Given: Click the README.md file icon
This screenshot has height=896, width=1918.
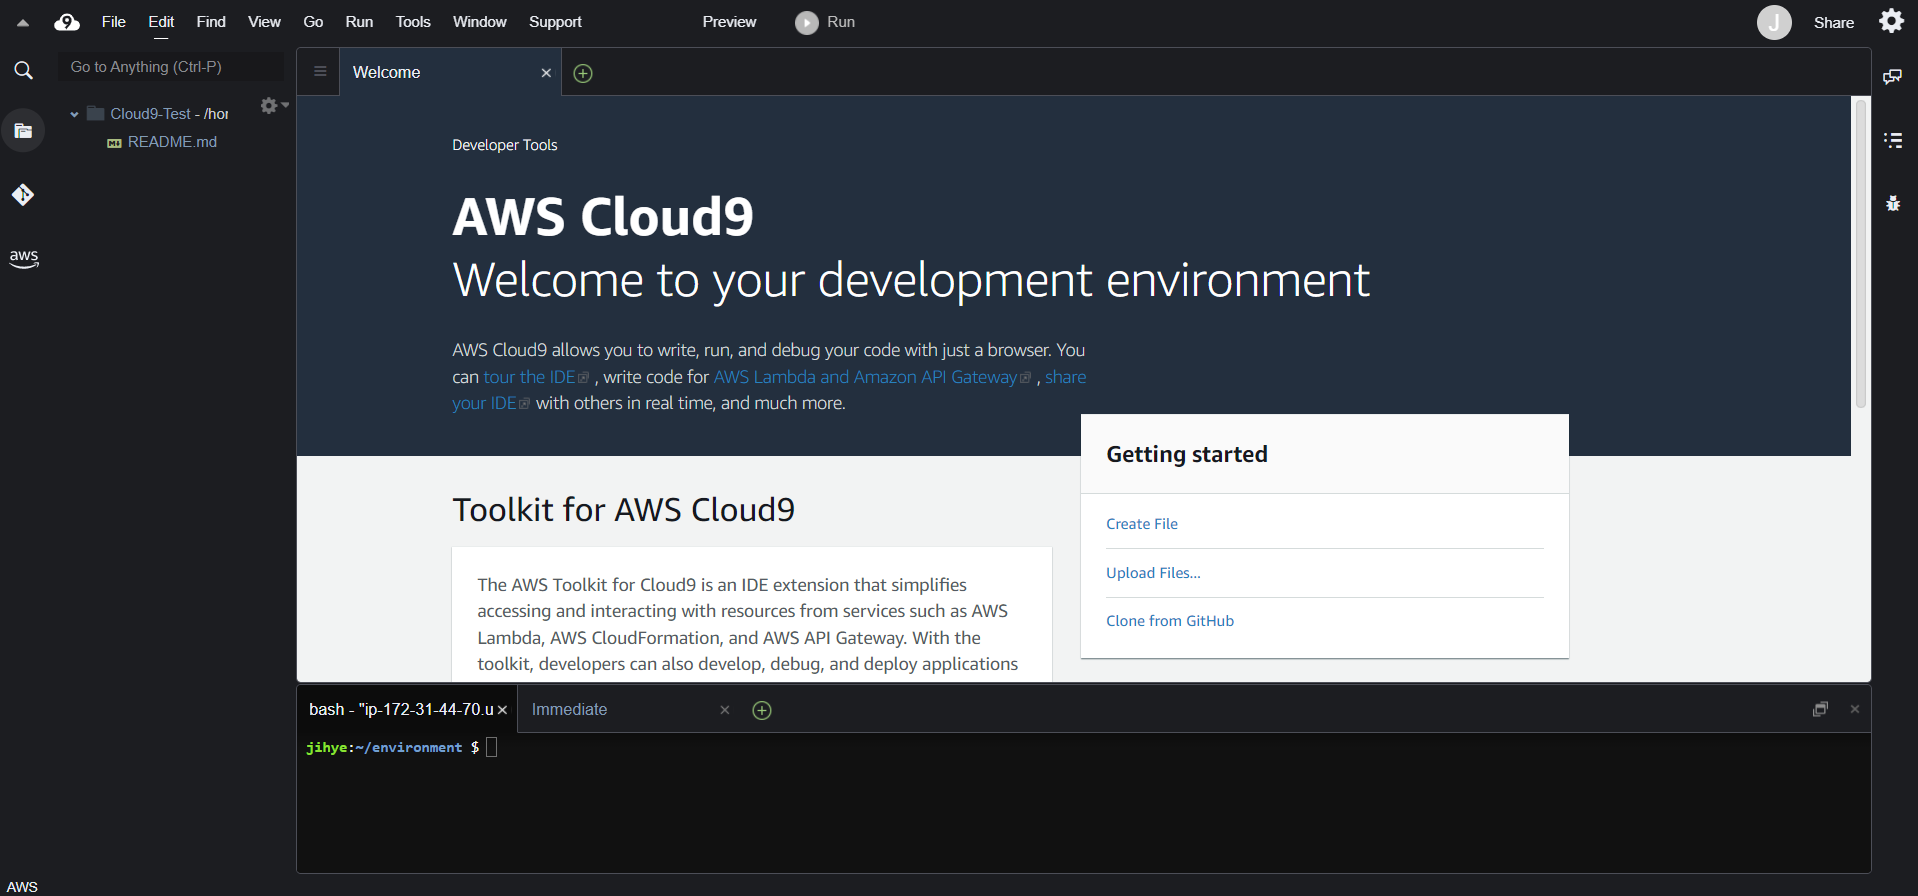Looking at the screenshot, I should tap(114, 143).
